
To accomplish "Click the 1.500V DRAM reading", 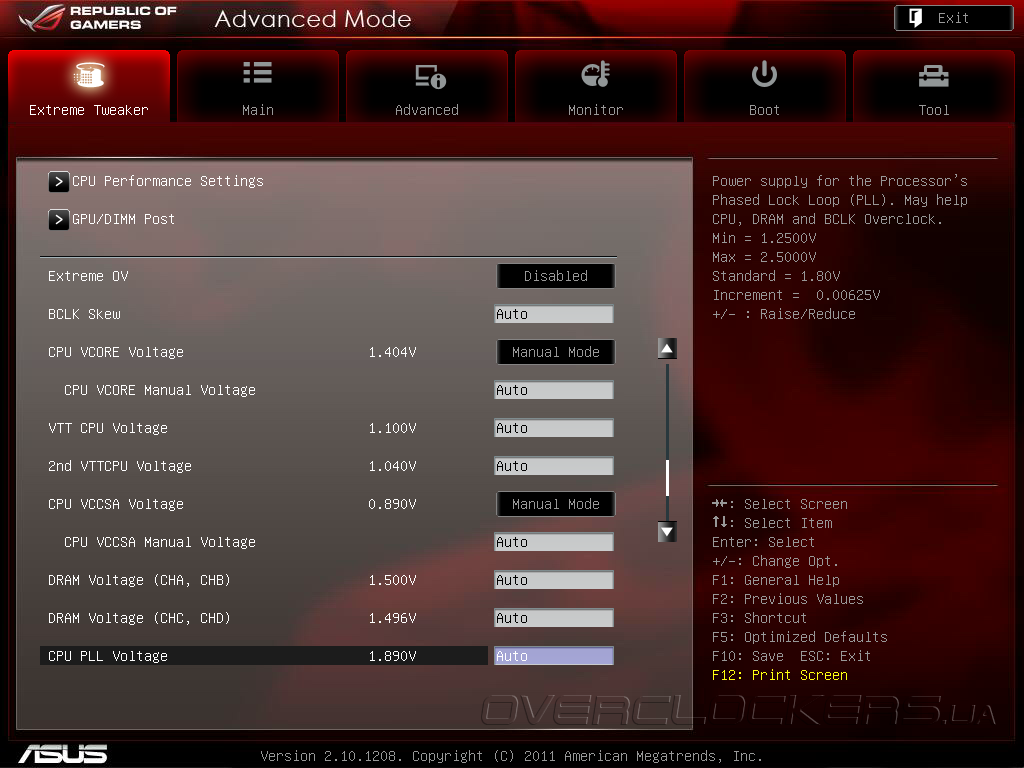I will pyautogui.click(x=392, y=580).
